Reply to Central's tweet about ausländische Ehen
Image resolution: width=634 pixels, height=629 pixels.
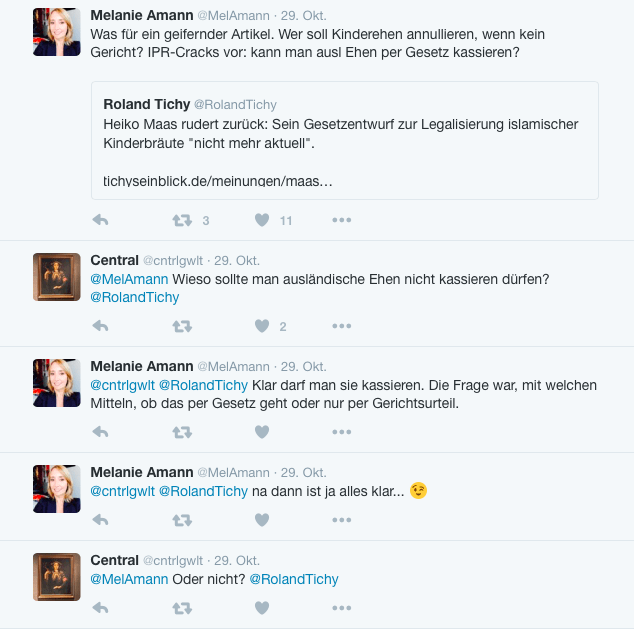[100, 326]
